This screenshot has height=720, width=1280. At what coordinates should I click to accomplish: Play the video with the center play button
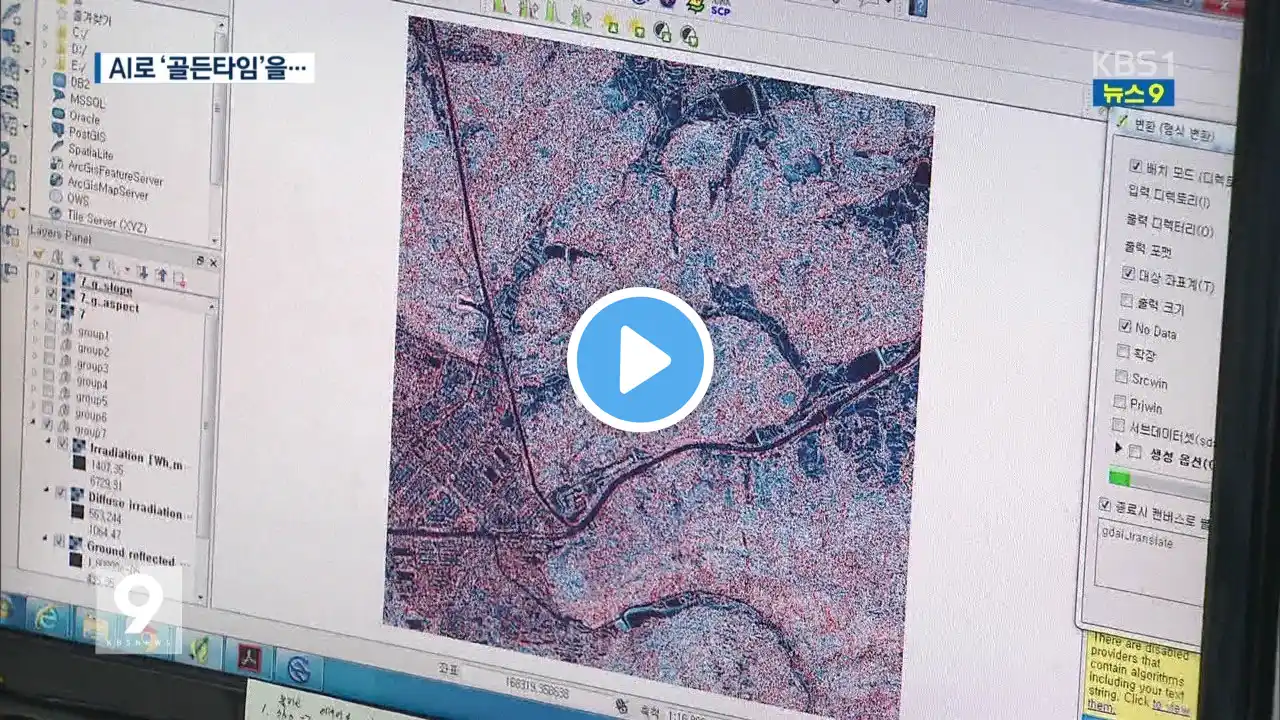640,360
